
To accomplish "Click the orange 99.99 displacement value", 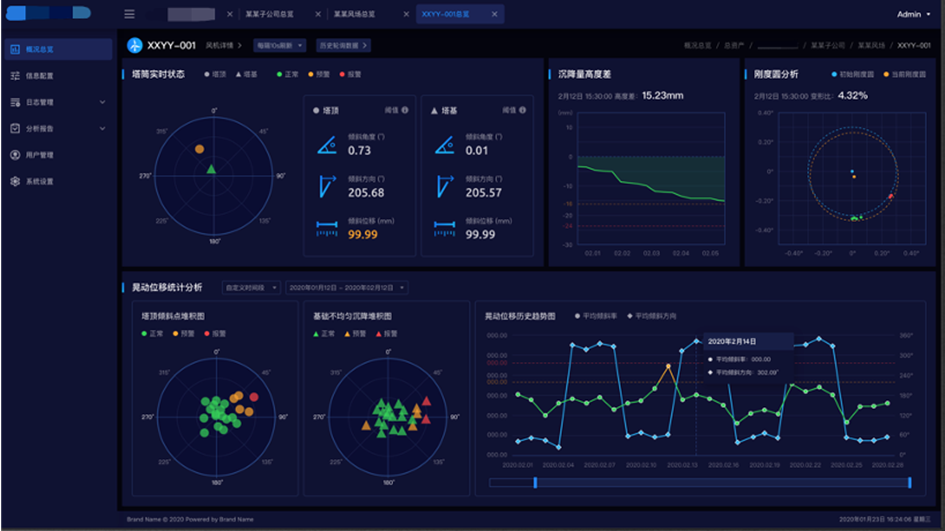I will pyautogui.click(x=363, y=234).
